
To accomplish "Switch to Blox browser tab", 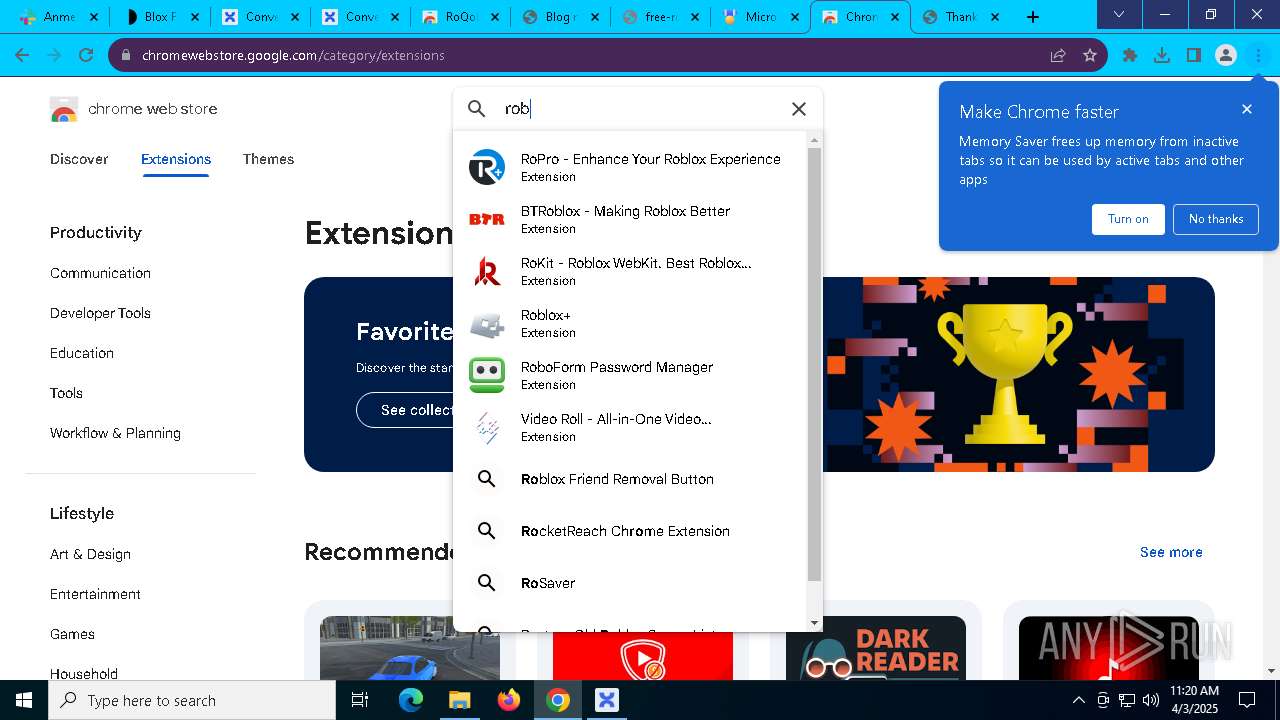I will pos(160,17).
